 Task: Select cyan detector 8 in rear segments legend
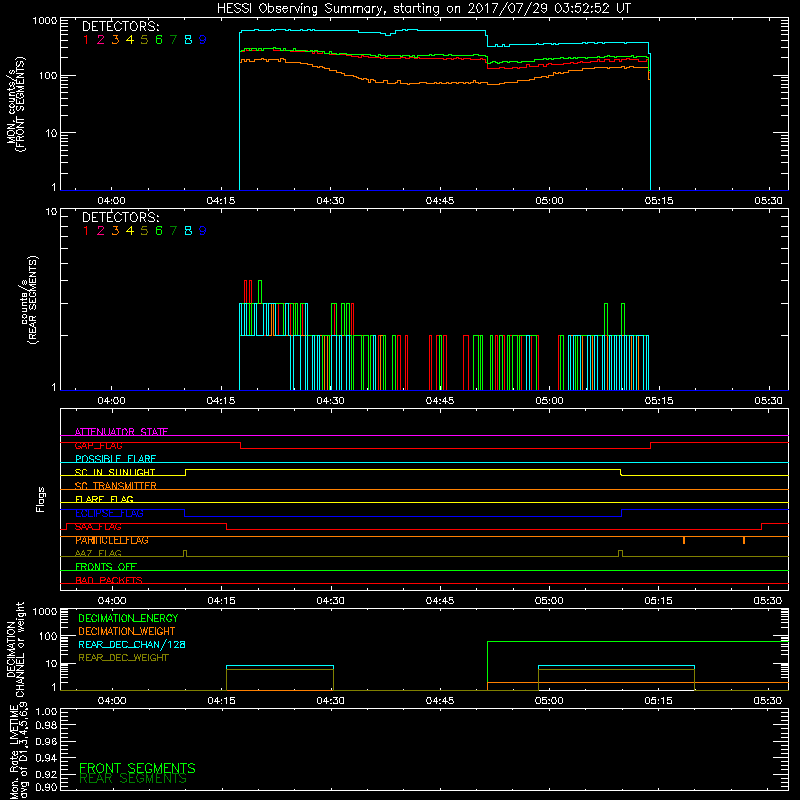(x=188, y=231)
